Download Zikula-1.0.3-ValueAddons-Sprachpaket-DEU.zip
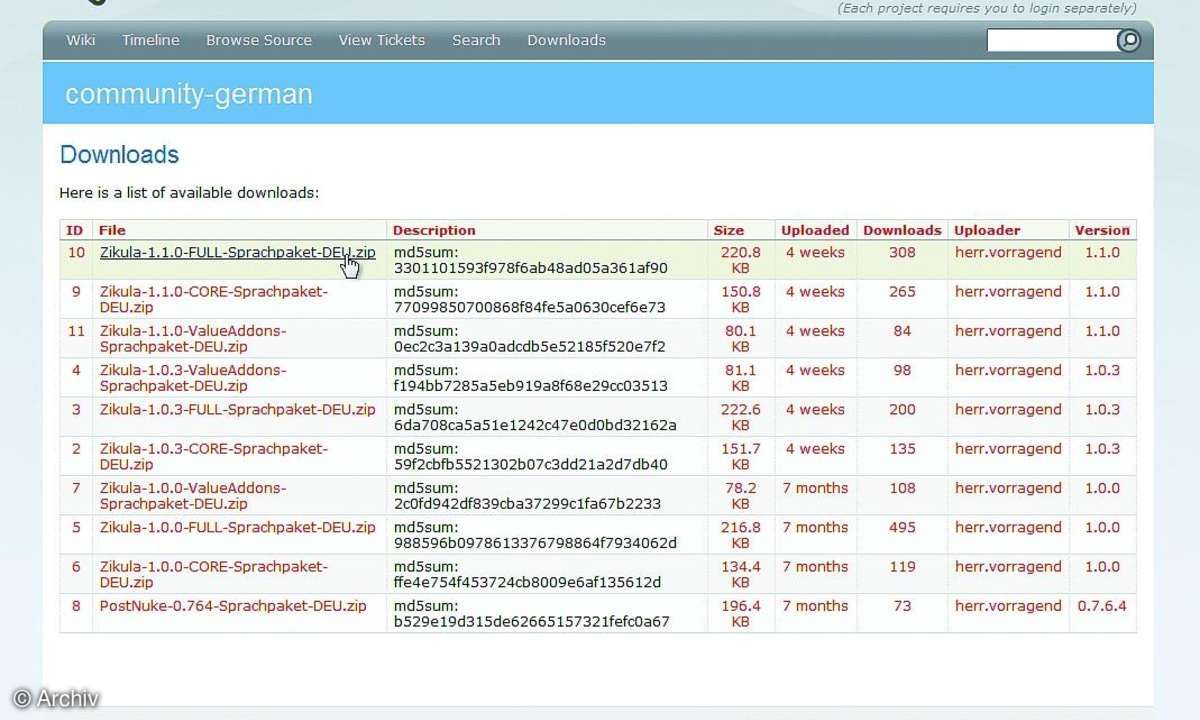The height and width of the screenshot is (720, 1200). point(193,378)
